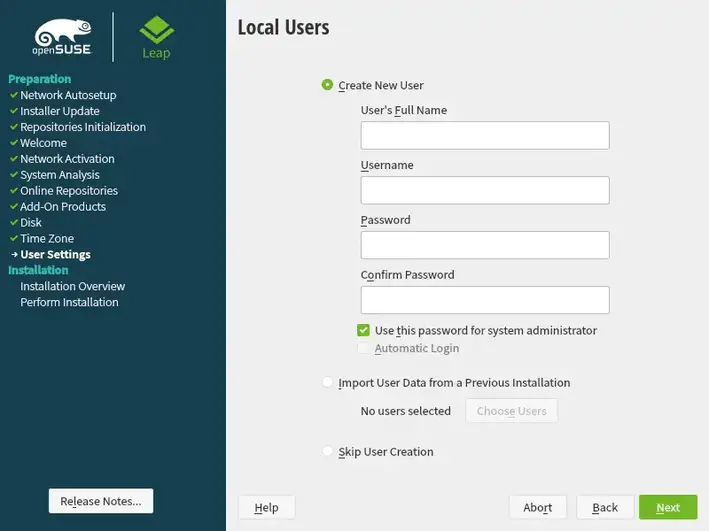Click the checkmark beside Time Zone
This screenshot has height=531, width=709.
[x=14, y=238]
